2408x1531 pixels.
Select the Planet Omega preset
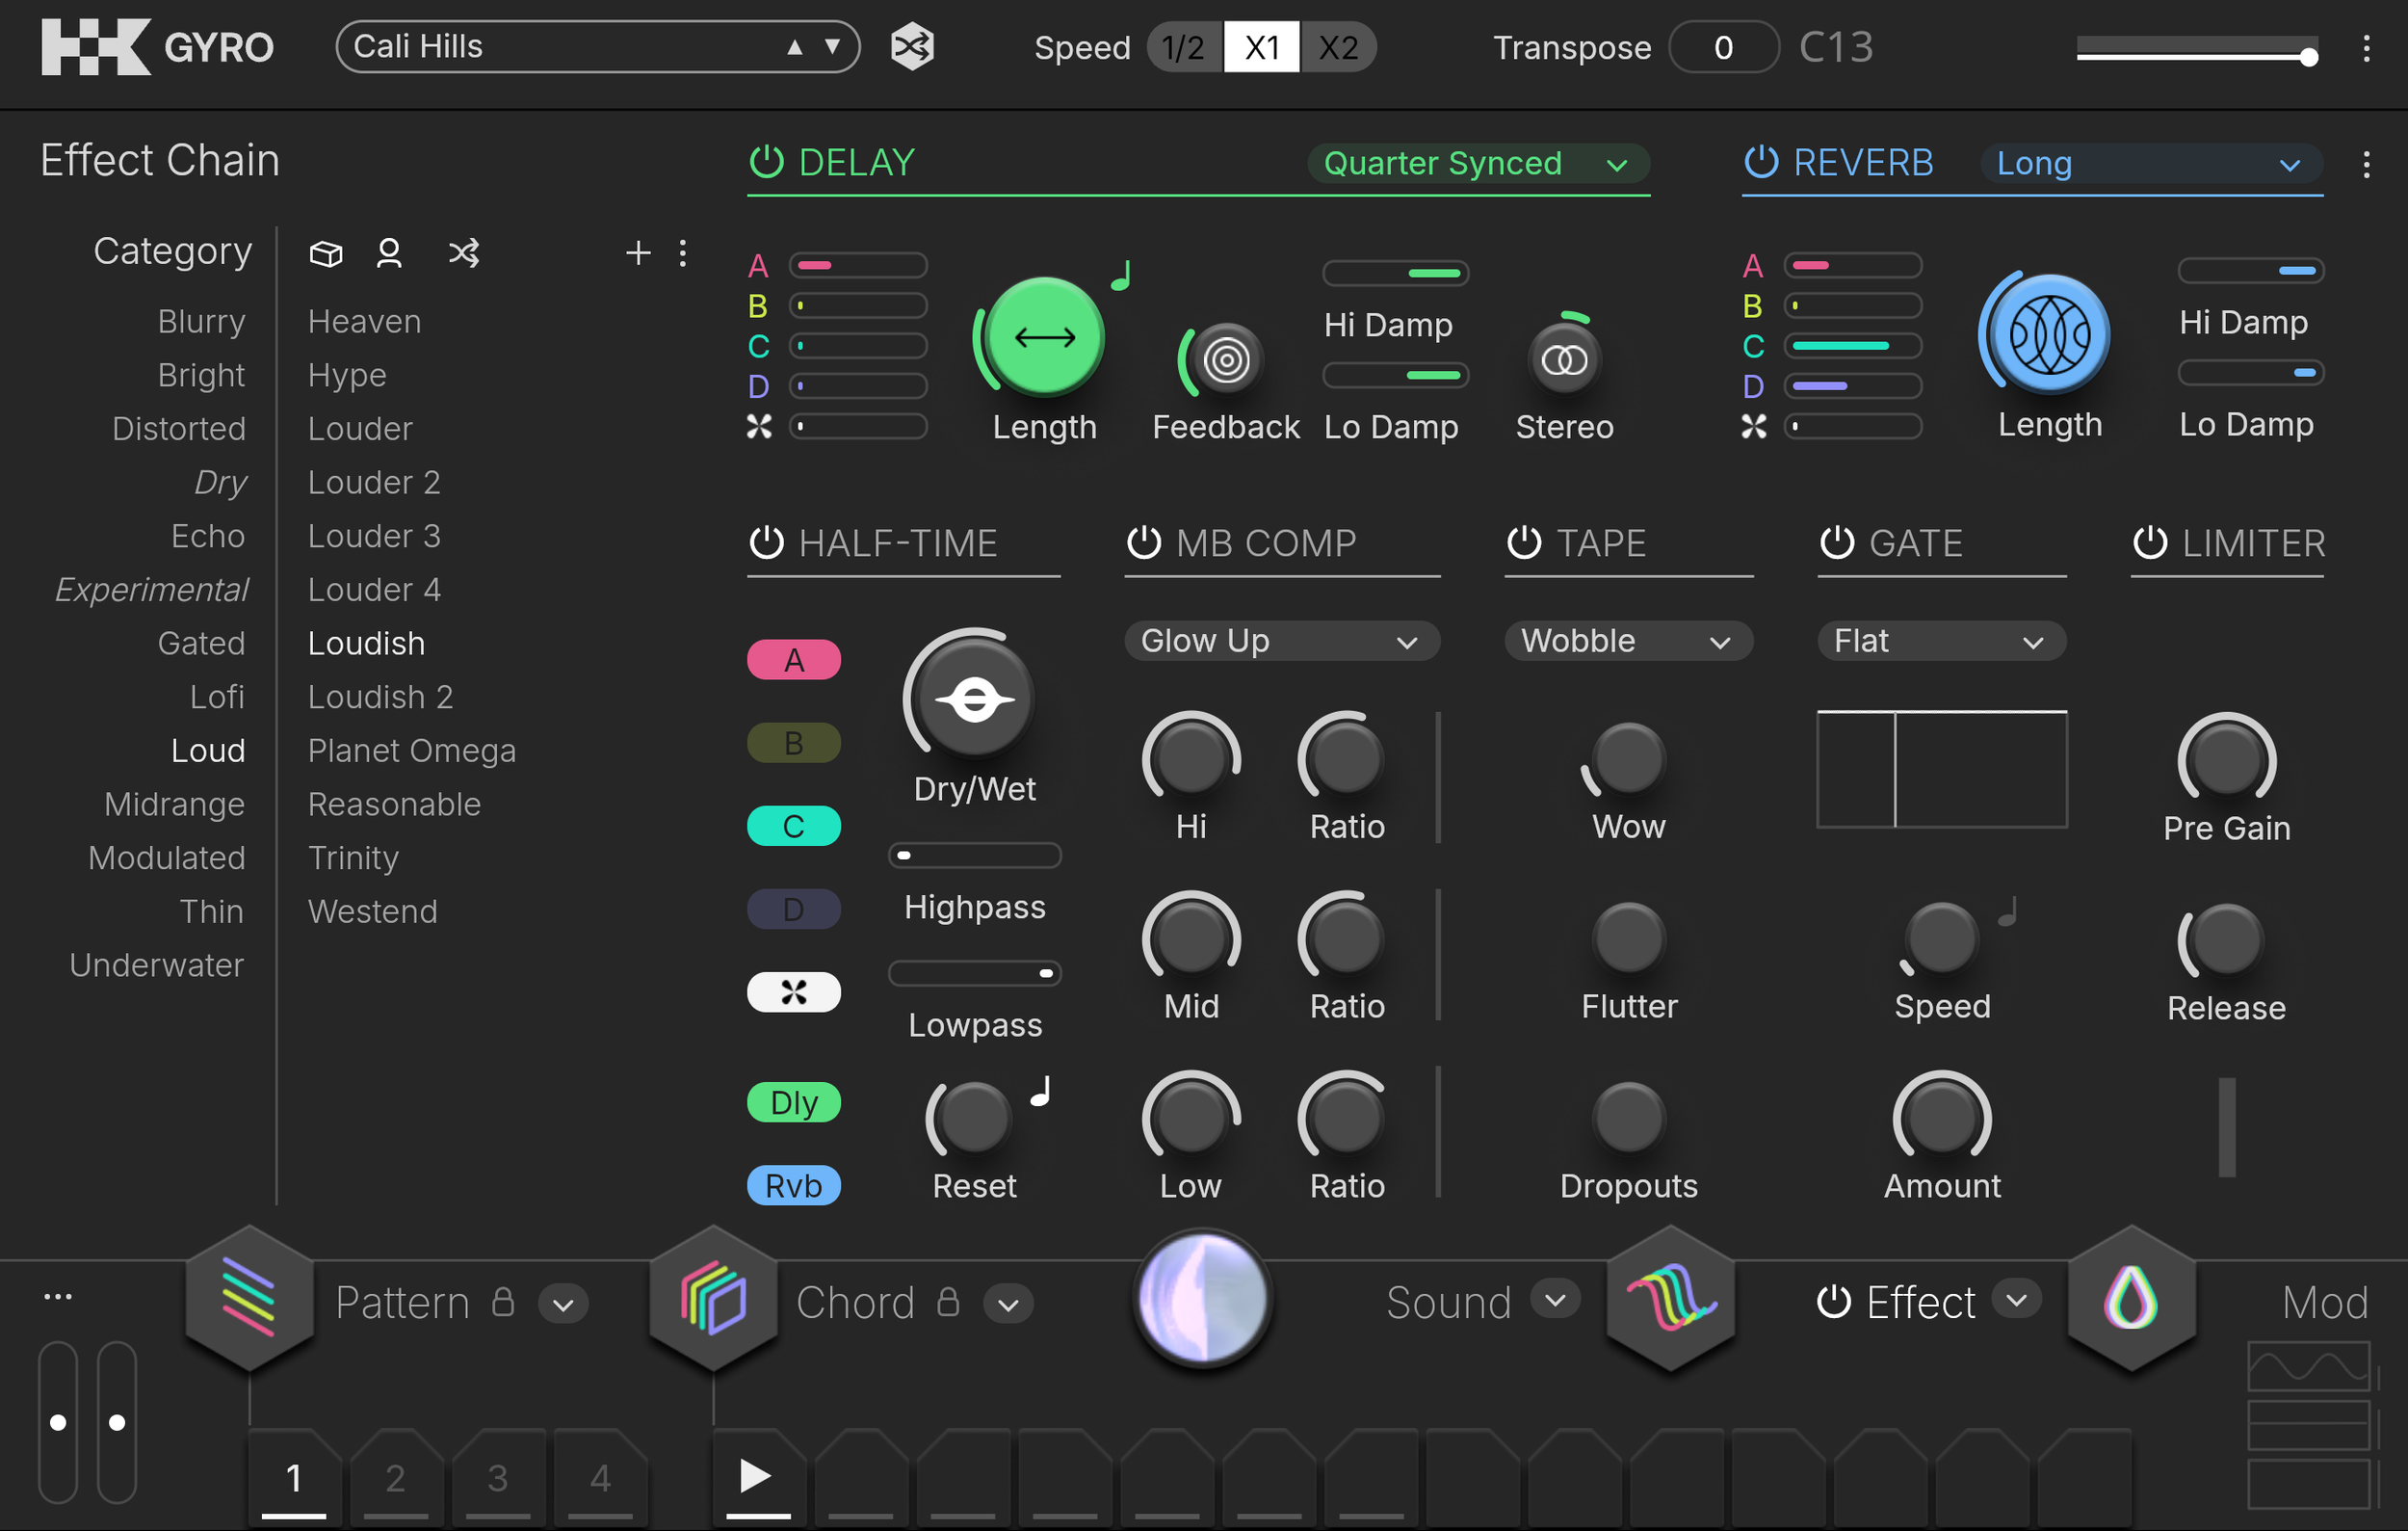tap(411, 751)
